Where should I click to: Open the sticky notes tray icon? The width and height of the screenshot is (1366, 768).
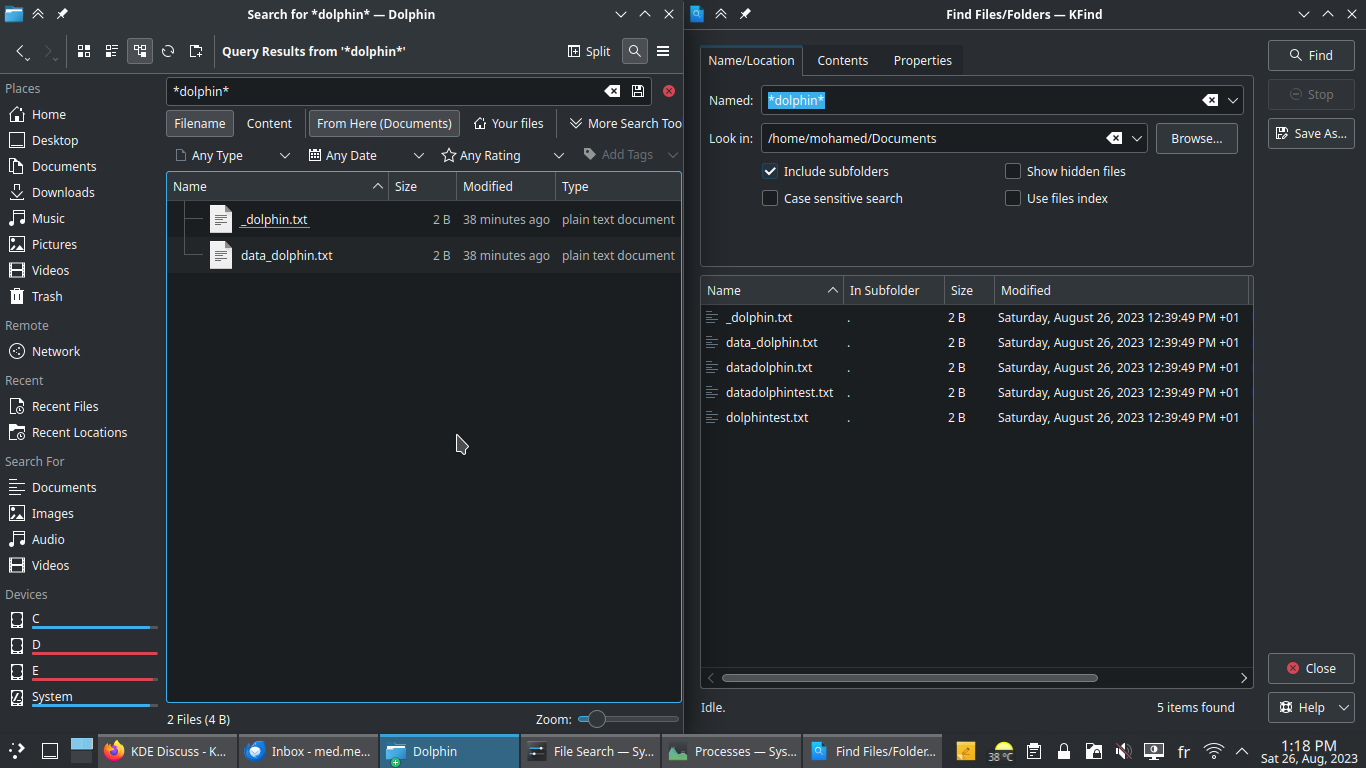tap(966, 751)
